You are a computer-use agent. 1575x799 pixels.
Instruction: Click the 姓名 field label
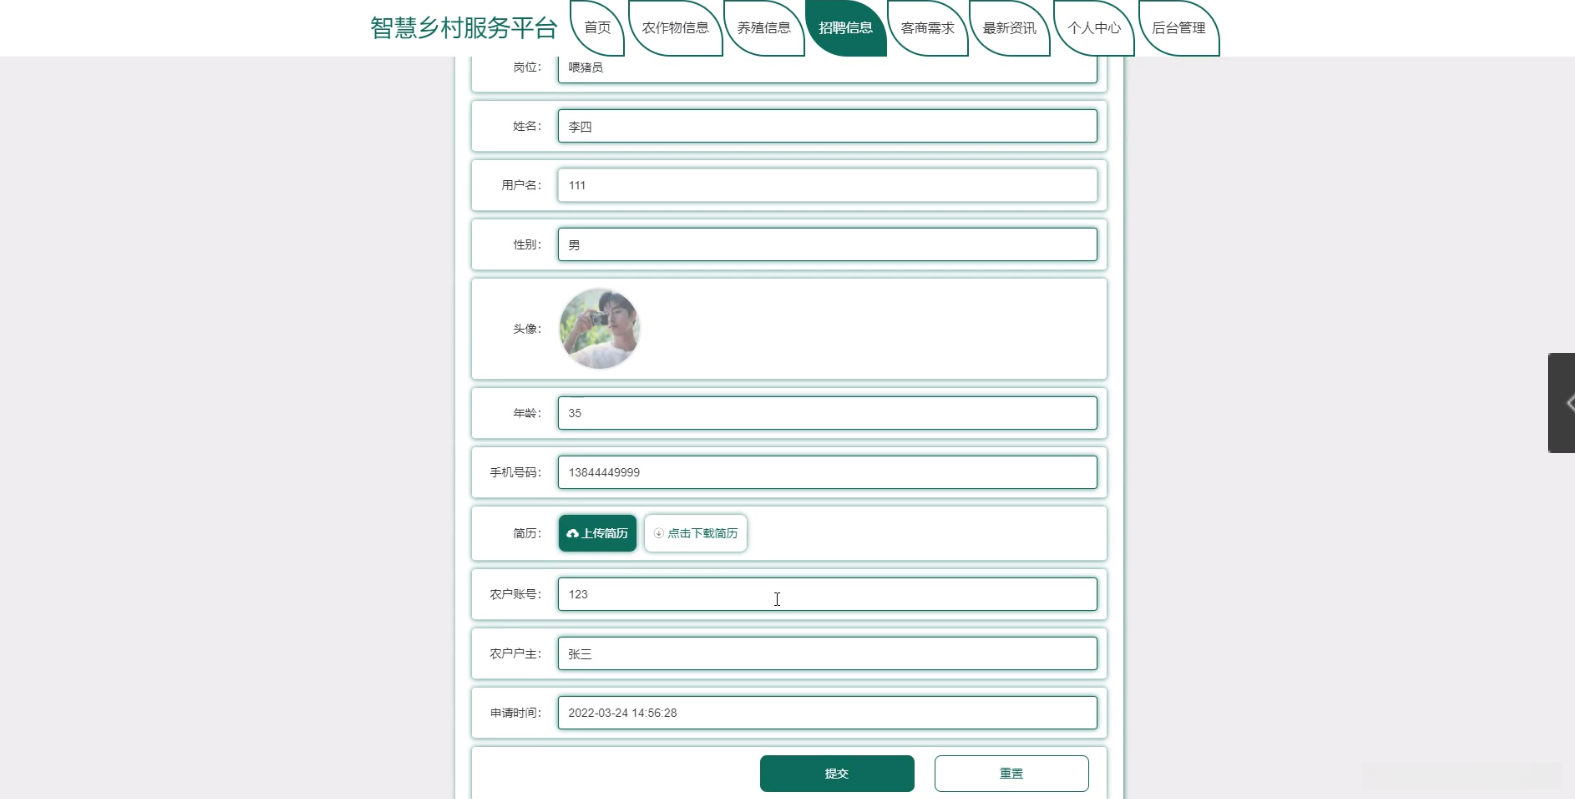pos(527,126)
